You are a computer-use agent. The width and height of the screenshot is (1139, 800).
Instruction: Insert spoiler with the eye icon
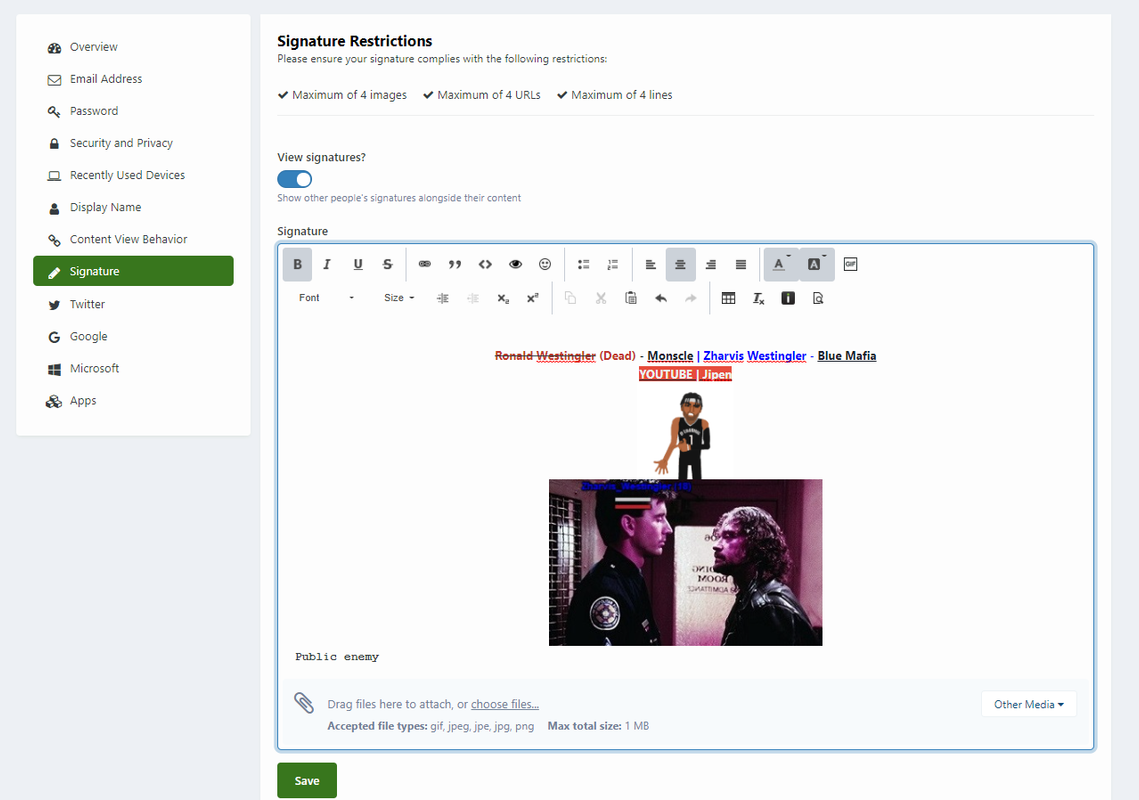[x=515, y=264]
